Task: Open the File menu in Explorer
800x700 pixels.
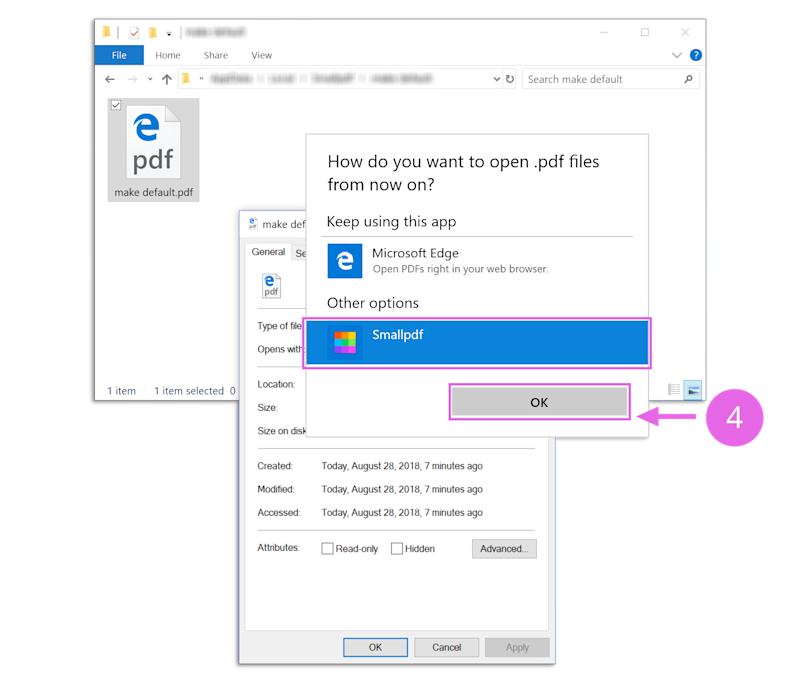Action: (x=119, y=55)
